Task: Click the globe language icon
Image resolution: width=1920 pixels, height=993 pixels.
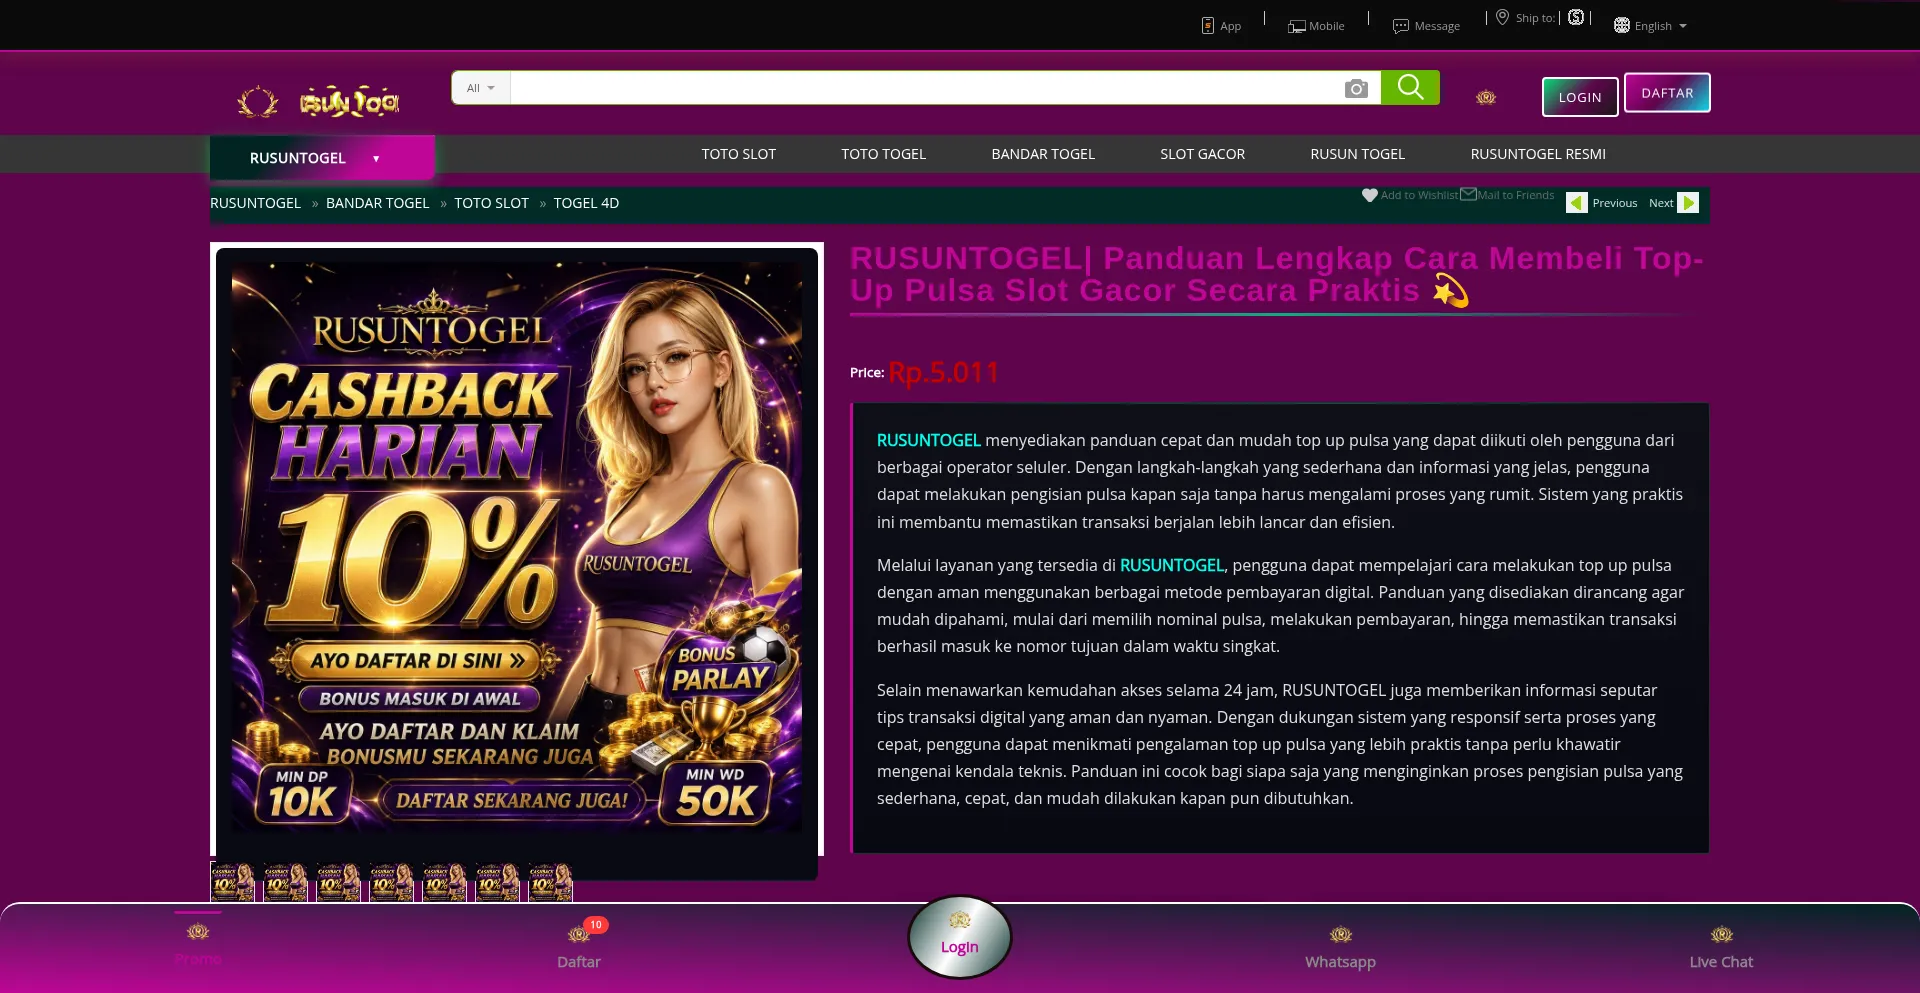Action: click(1622, 26)
